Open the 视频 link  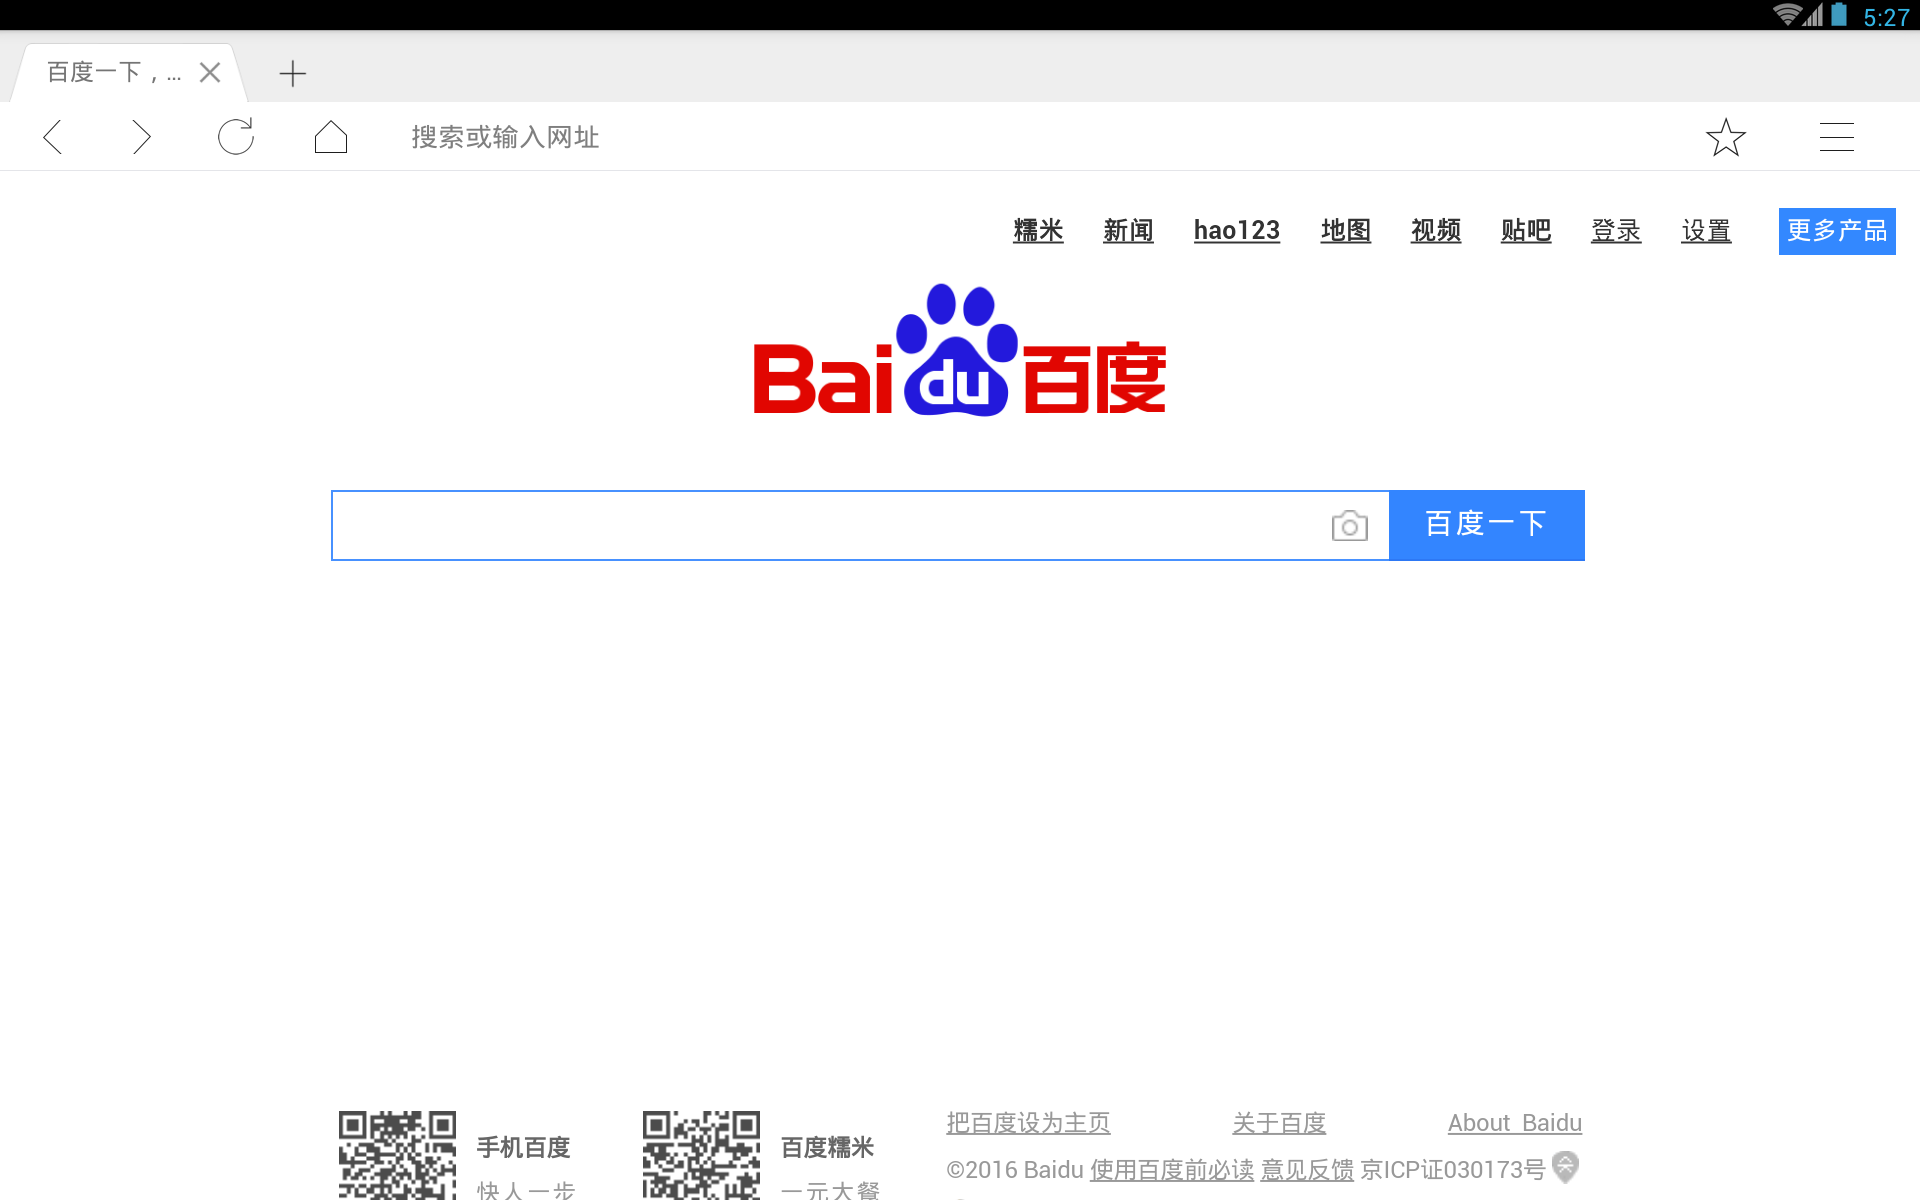[x=1436, y=231]
